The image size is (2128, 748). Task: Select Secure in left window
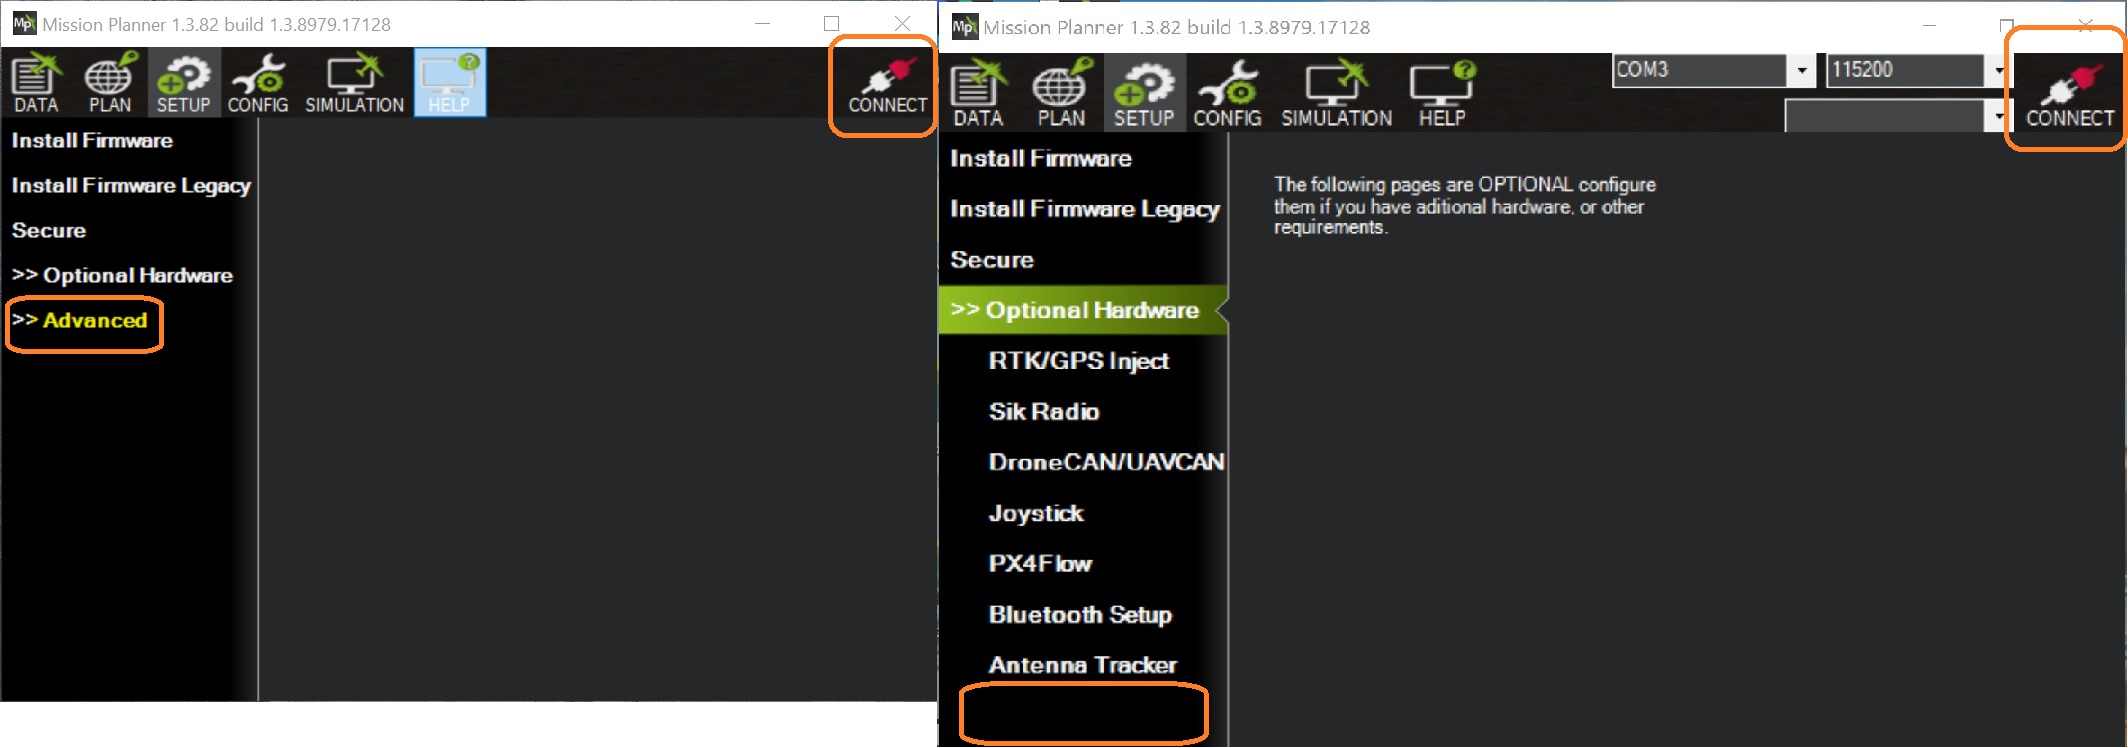point(48,231)
